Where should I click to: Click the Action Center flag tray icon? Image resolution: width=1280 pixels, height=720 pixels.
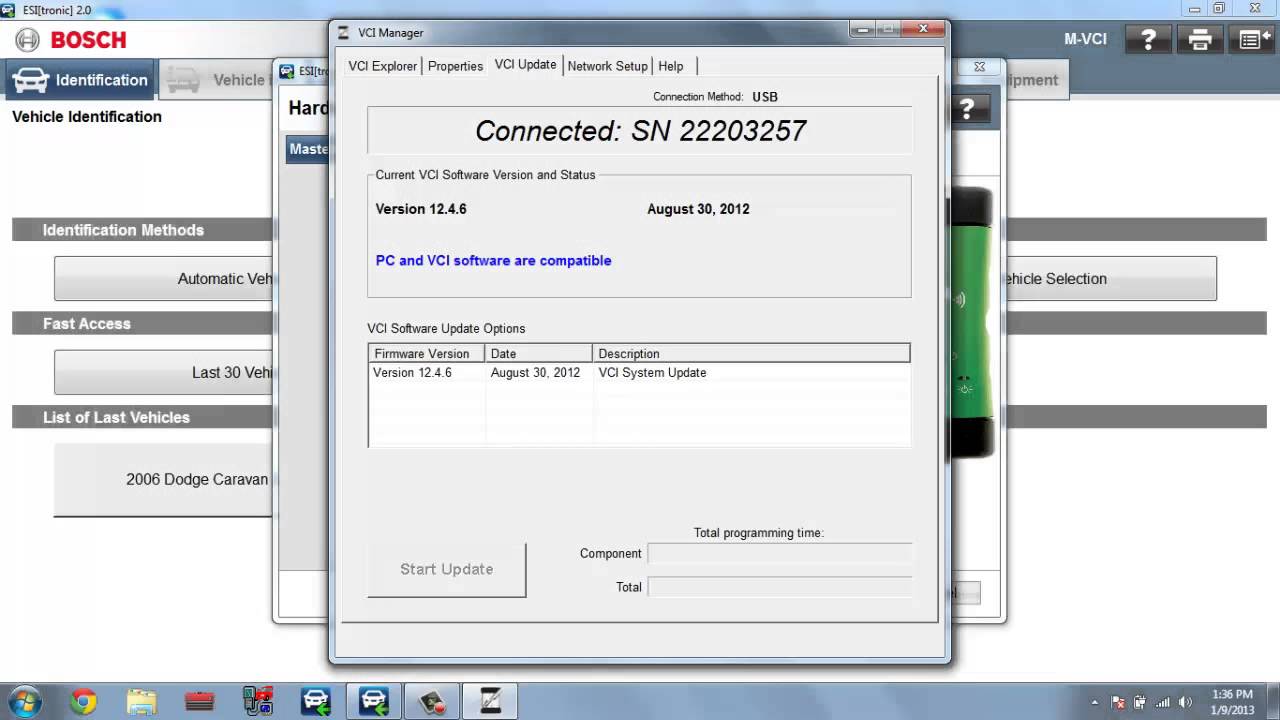tap(1118, 703)
